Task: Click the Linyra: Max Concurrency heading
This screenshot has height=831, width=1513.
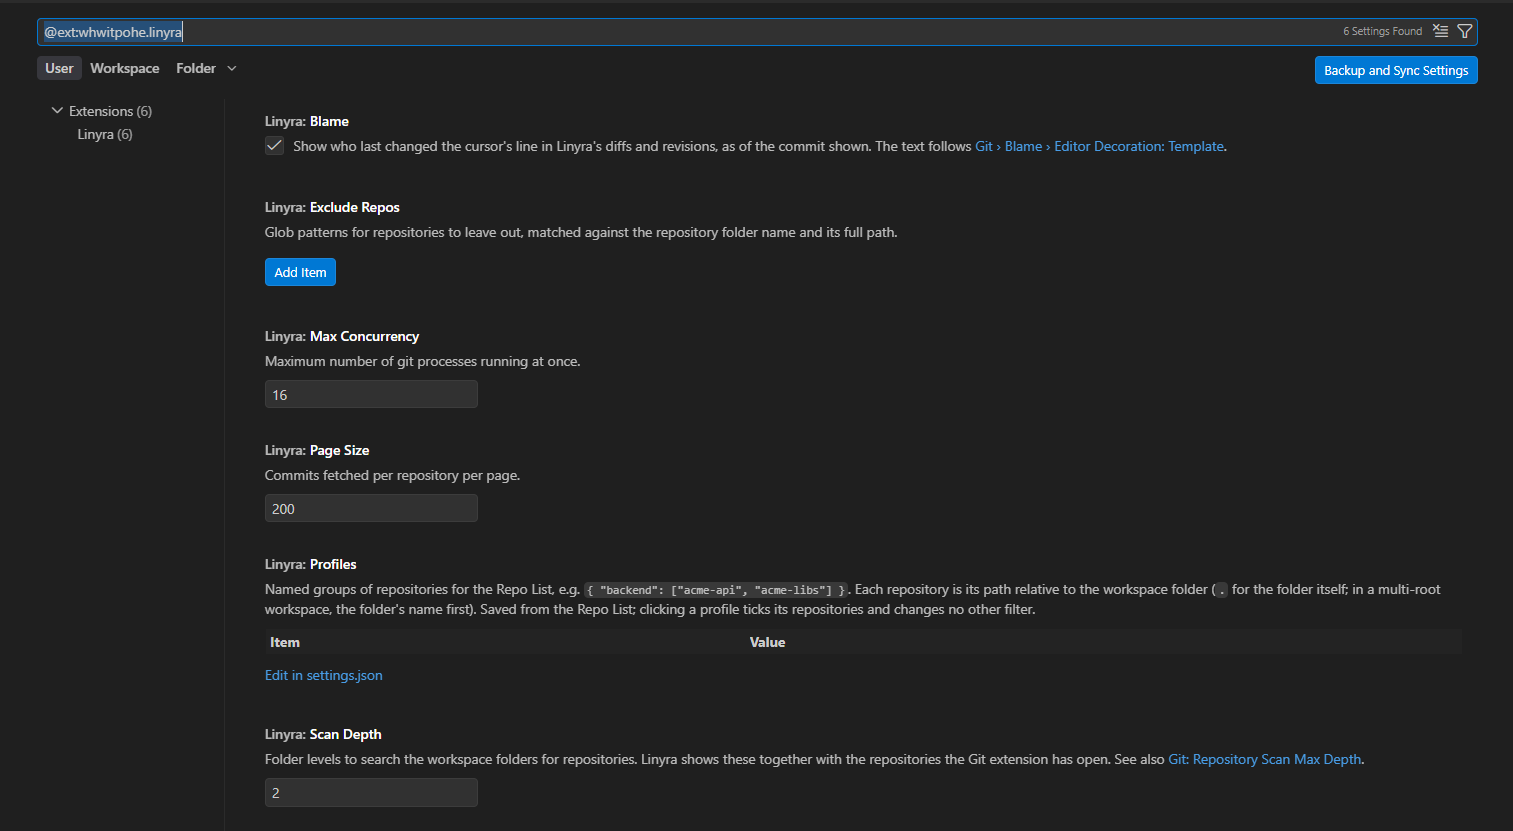Action: (342, 336)
